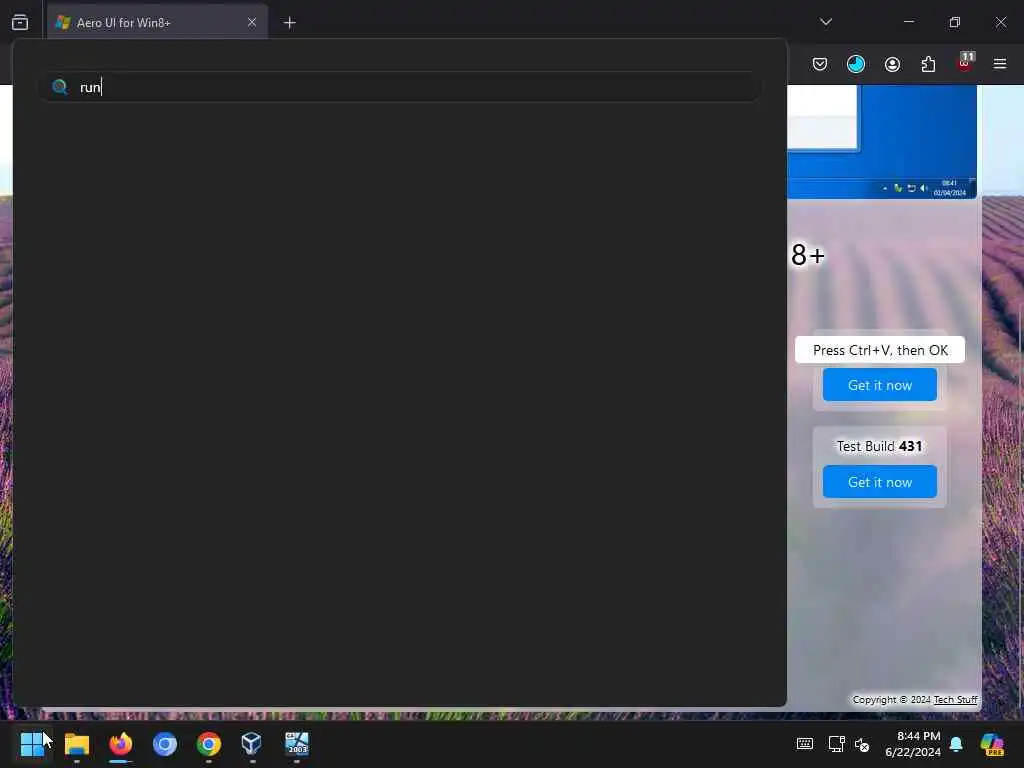Open the Extensions puzzle icon
The image size is (1024, 768).
coord(928,64)
